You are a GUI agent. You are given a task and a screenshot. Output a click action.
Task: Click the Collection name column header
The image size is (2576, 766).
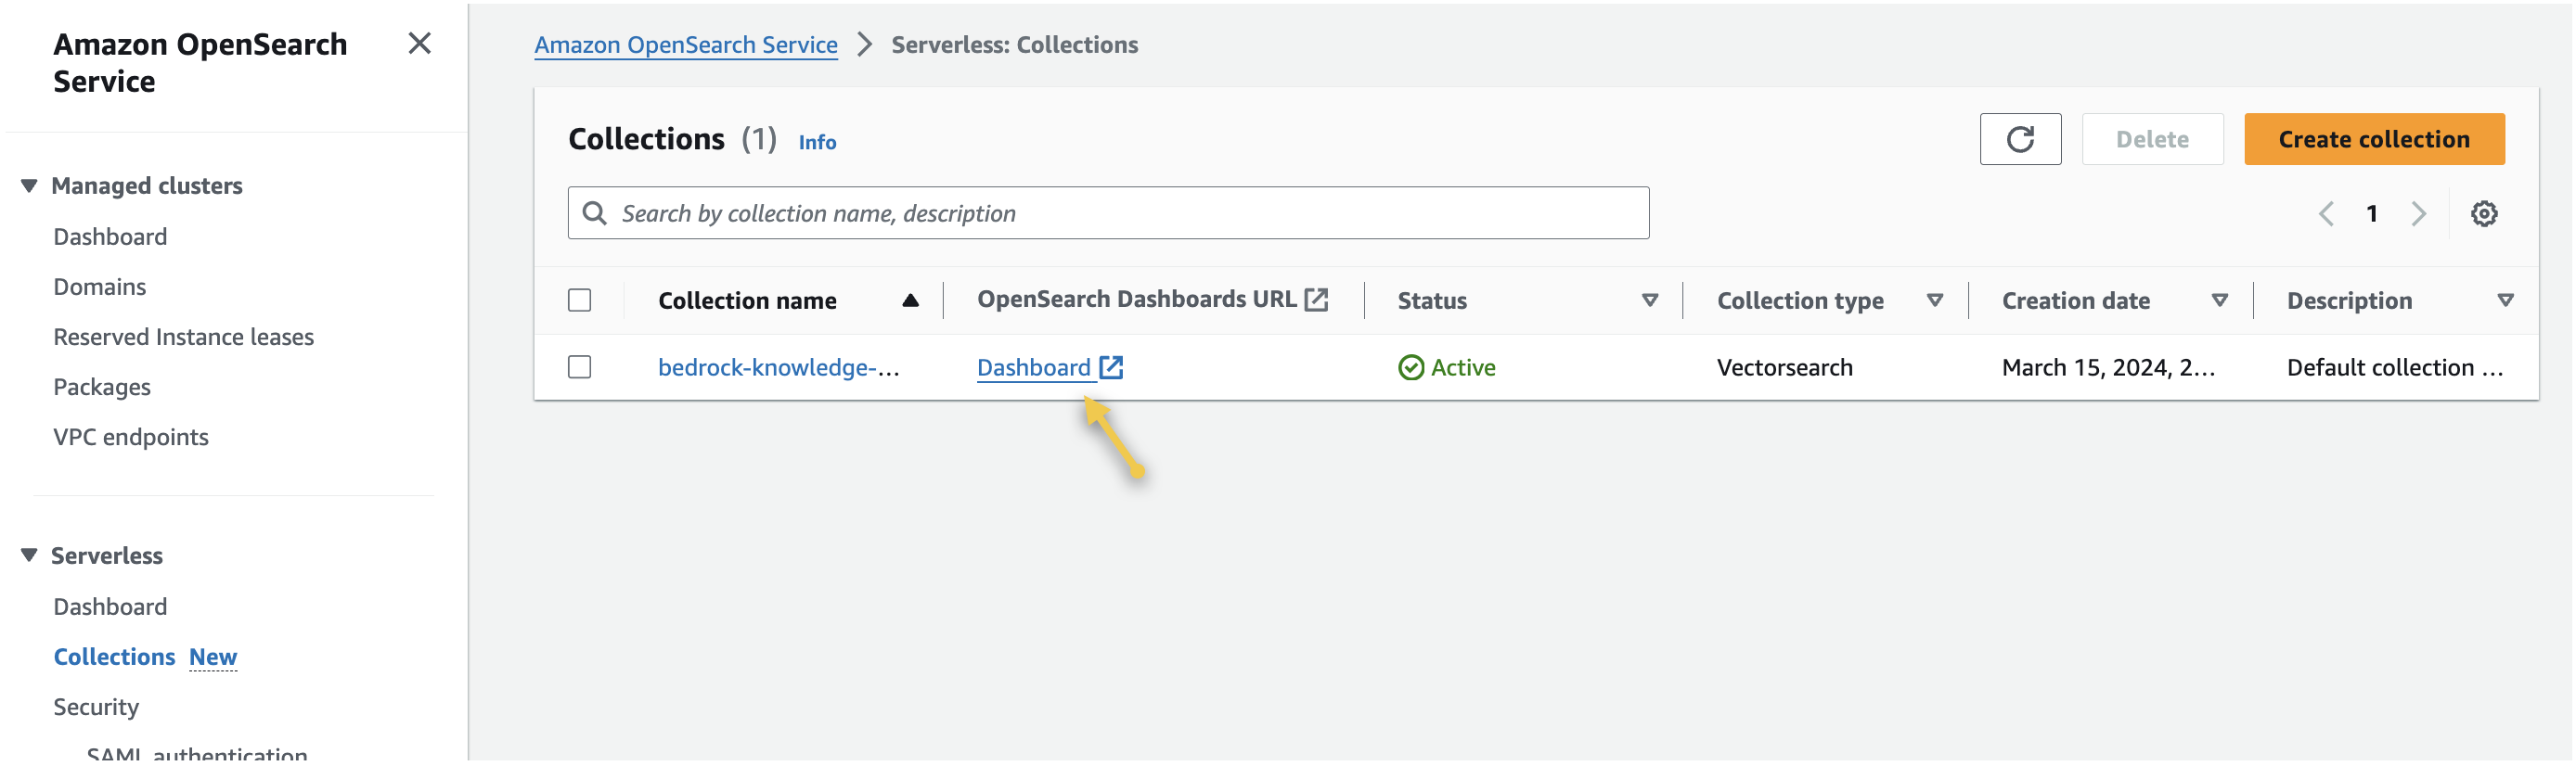point(747,300)
